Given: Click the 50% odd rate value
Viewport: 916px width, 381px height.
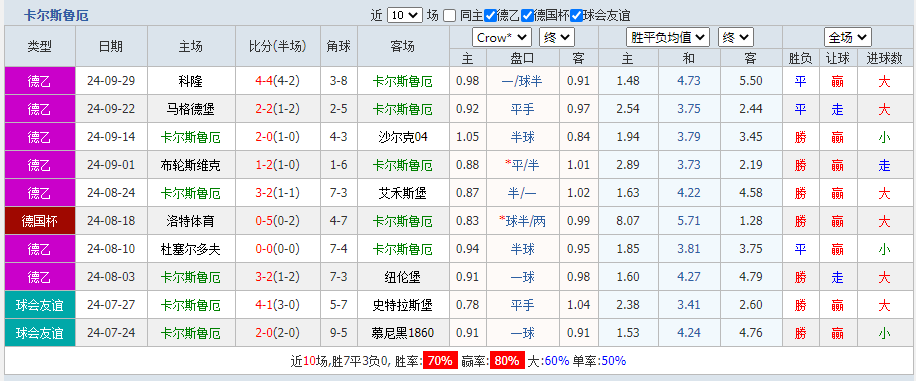Looking at the screenshot, I should point(613,361).
